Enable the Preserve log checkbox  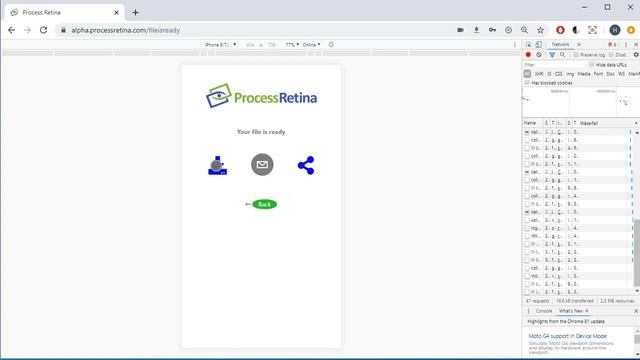576,55
